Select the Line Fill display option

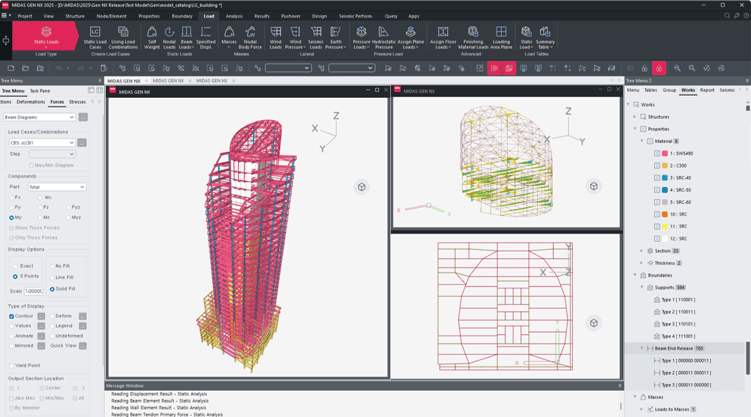pos(52,277)
